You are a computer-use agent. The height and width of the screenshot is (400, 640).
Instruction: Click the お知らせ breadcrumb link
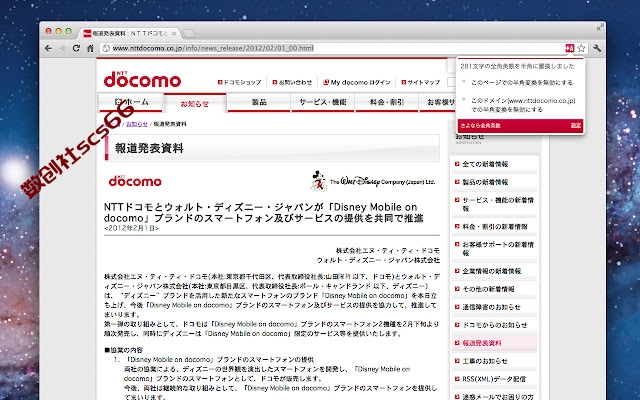[x=137, y=124]
